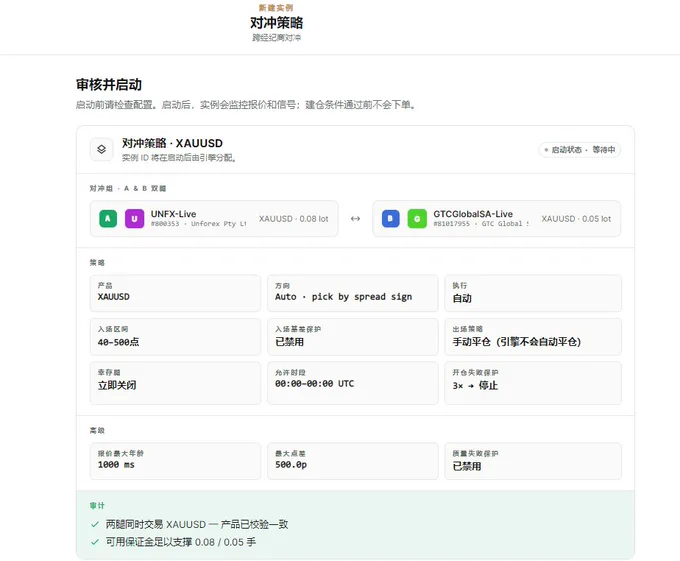Click the 审计 section label
Image resolution: width=680 pixels, height=561 pixels.
point(97,506)
